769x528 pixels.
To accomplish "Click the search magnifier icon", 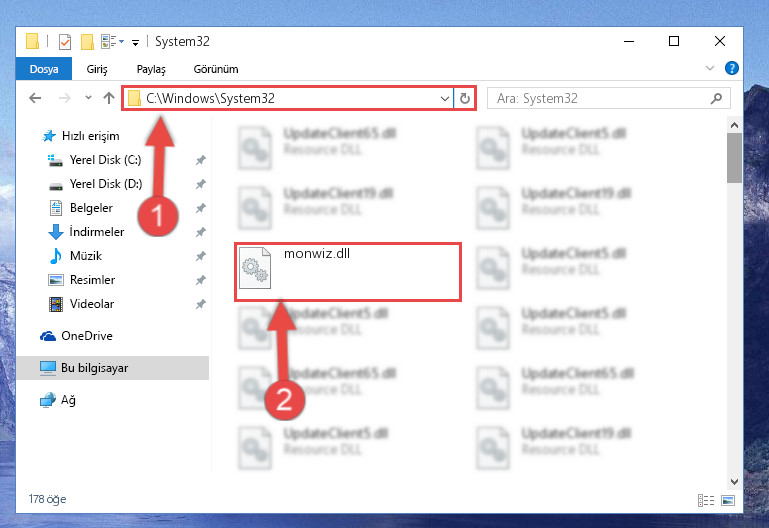I will click(x=716, y=99).
